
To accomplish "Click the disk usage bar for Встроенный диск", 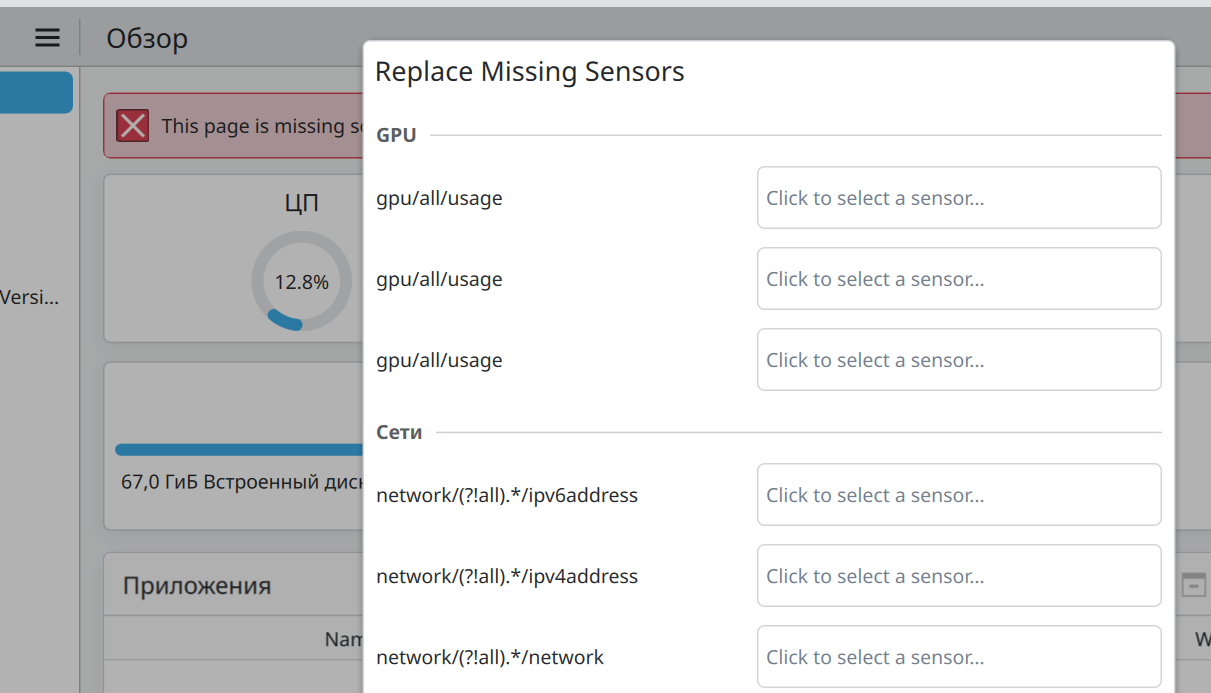I will tap(238, 450).
